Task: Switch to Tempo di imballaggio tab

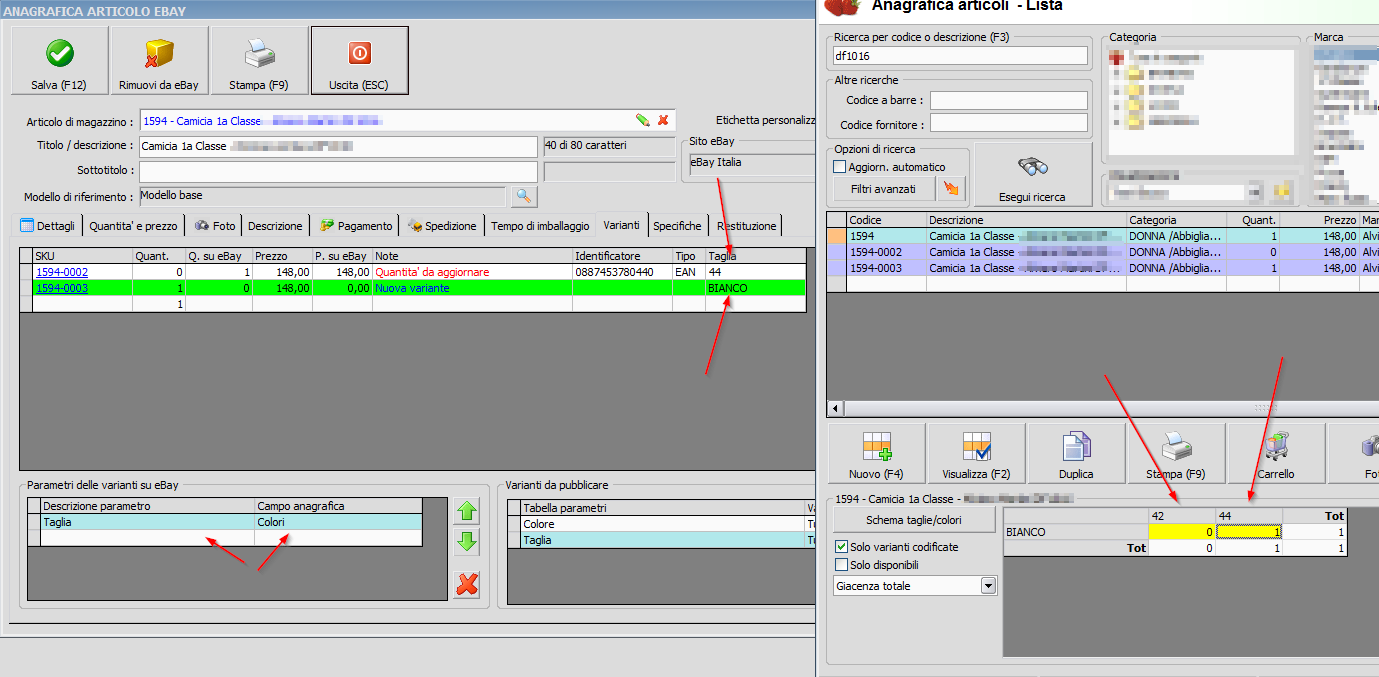Action: (x=540, y=225)
